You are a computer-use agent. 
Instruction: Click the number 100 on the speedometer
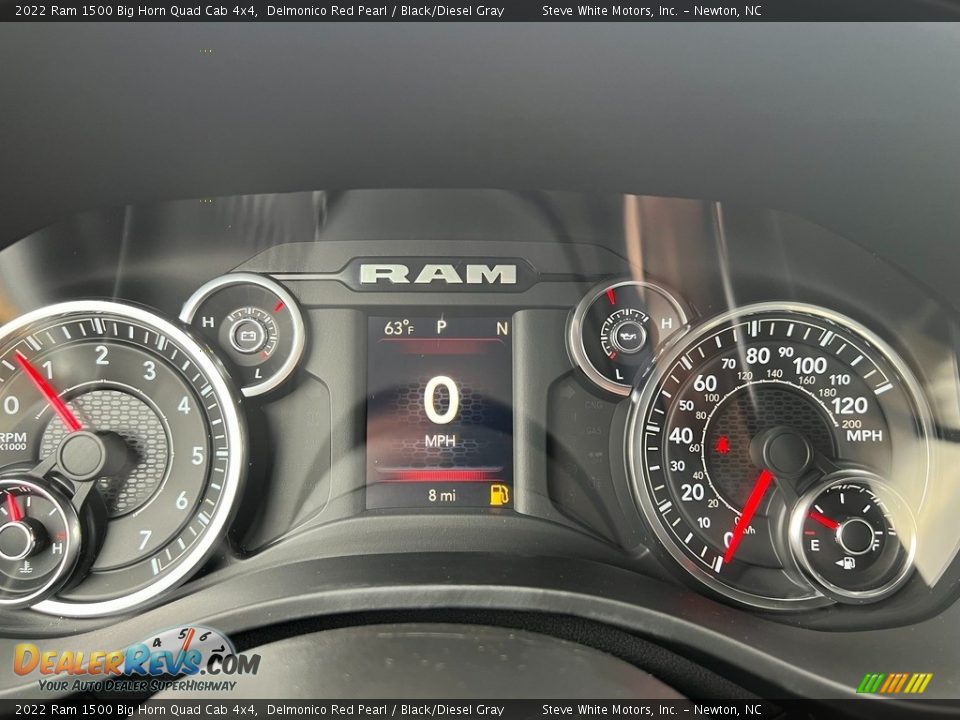(810, 366)
